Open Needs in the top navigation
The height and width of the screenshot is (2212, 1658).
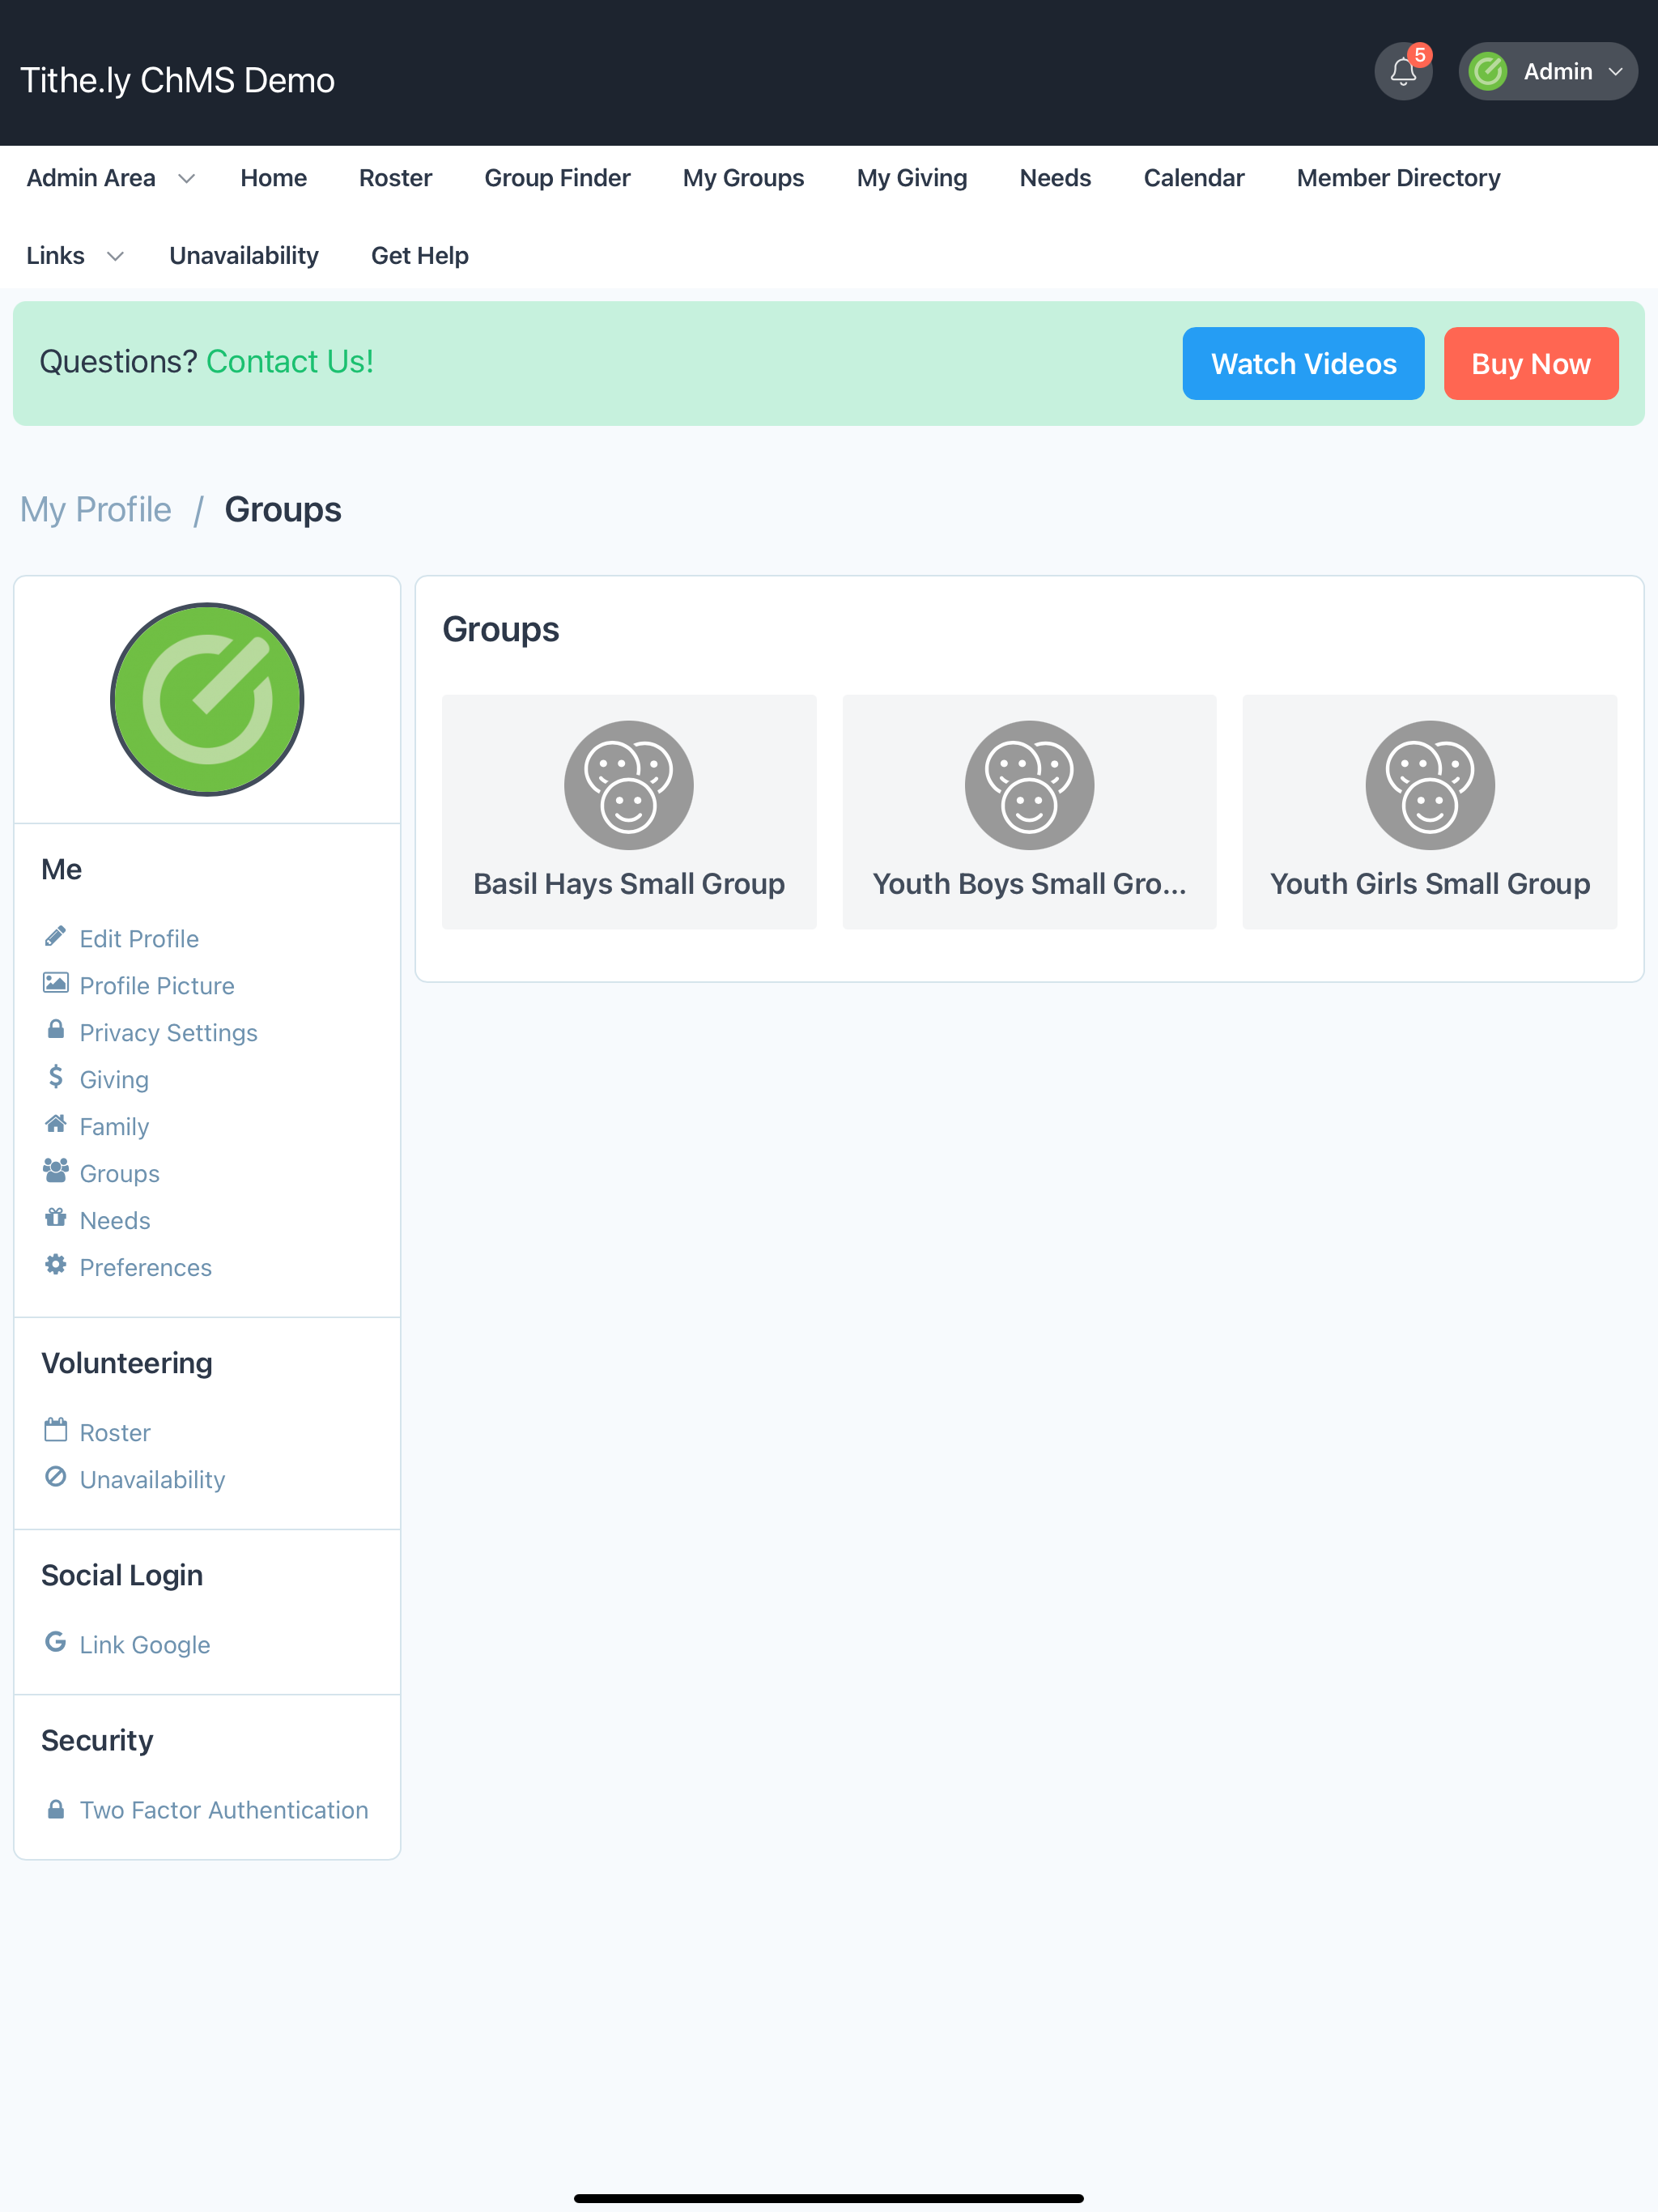click(1055, 178)
